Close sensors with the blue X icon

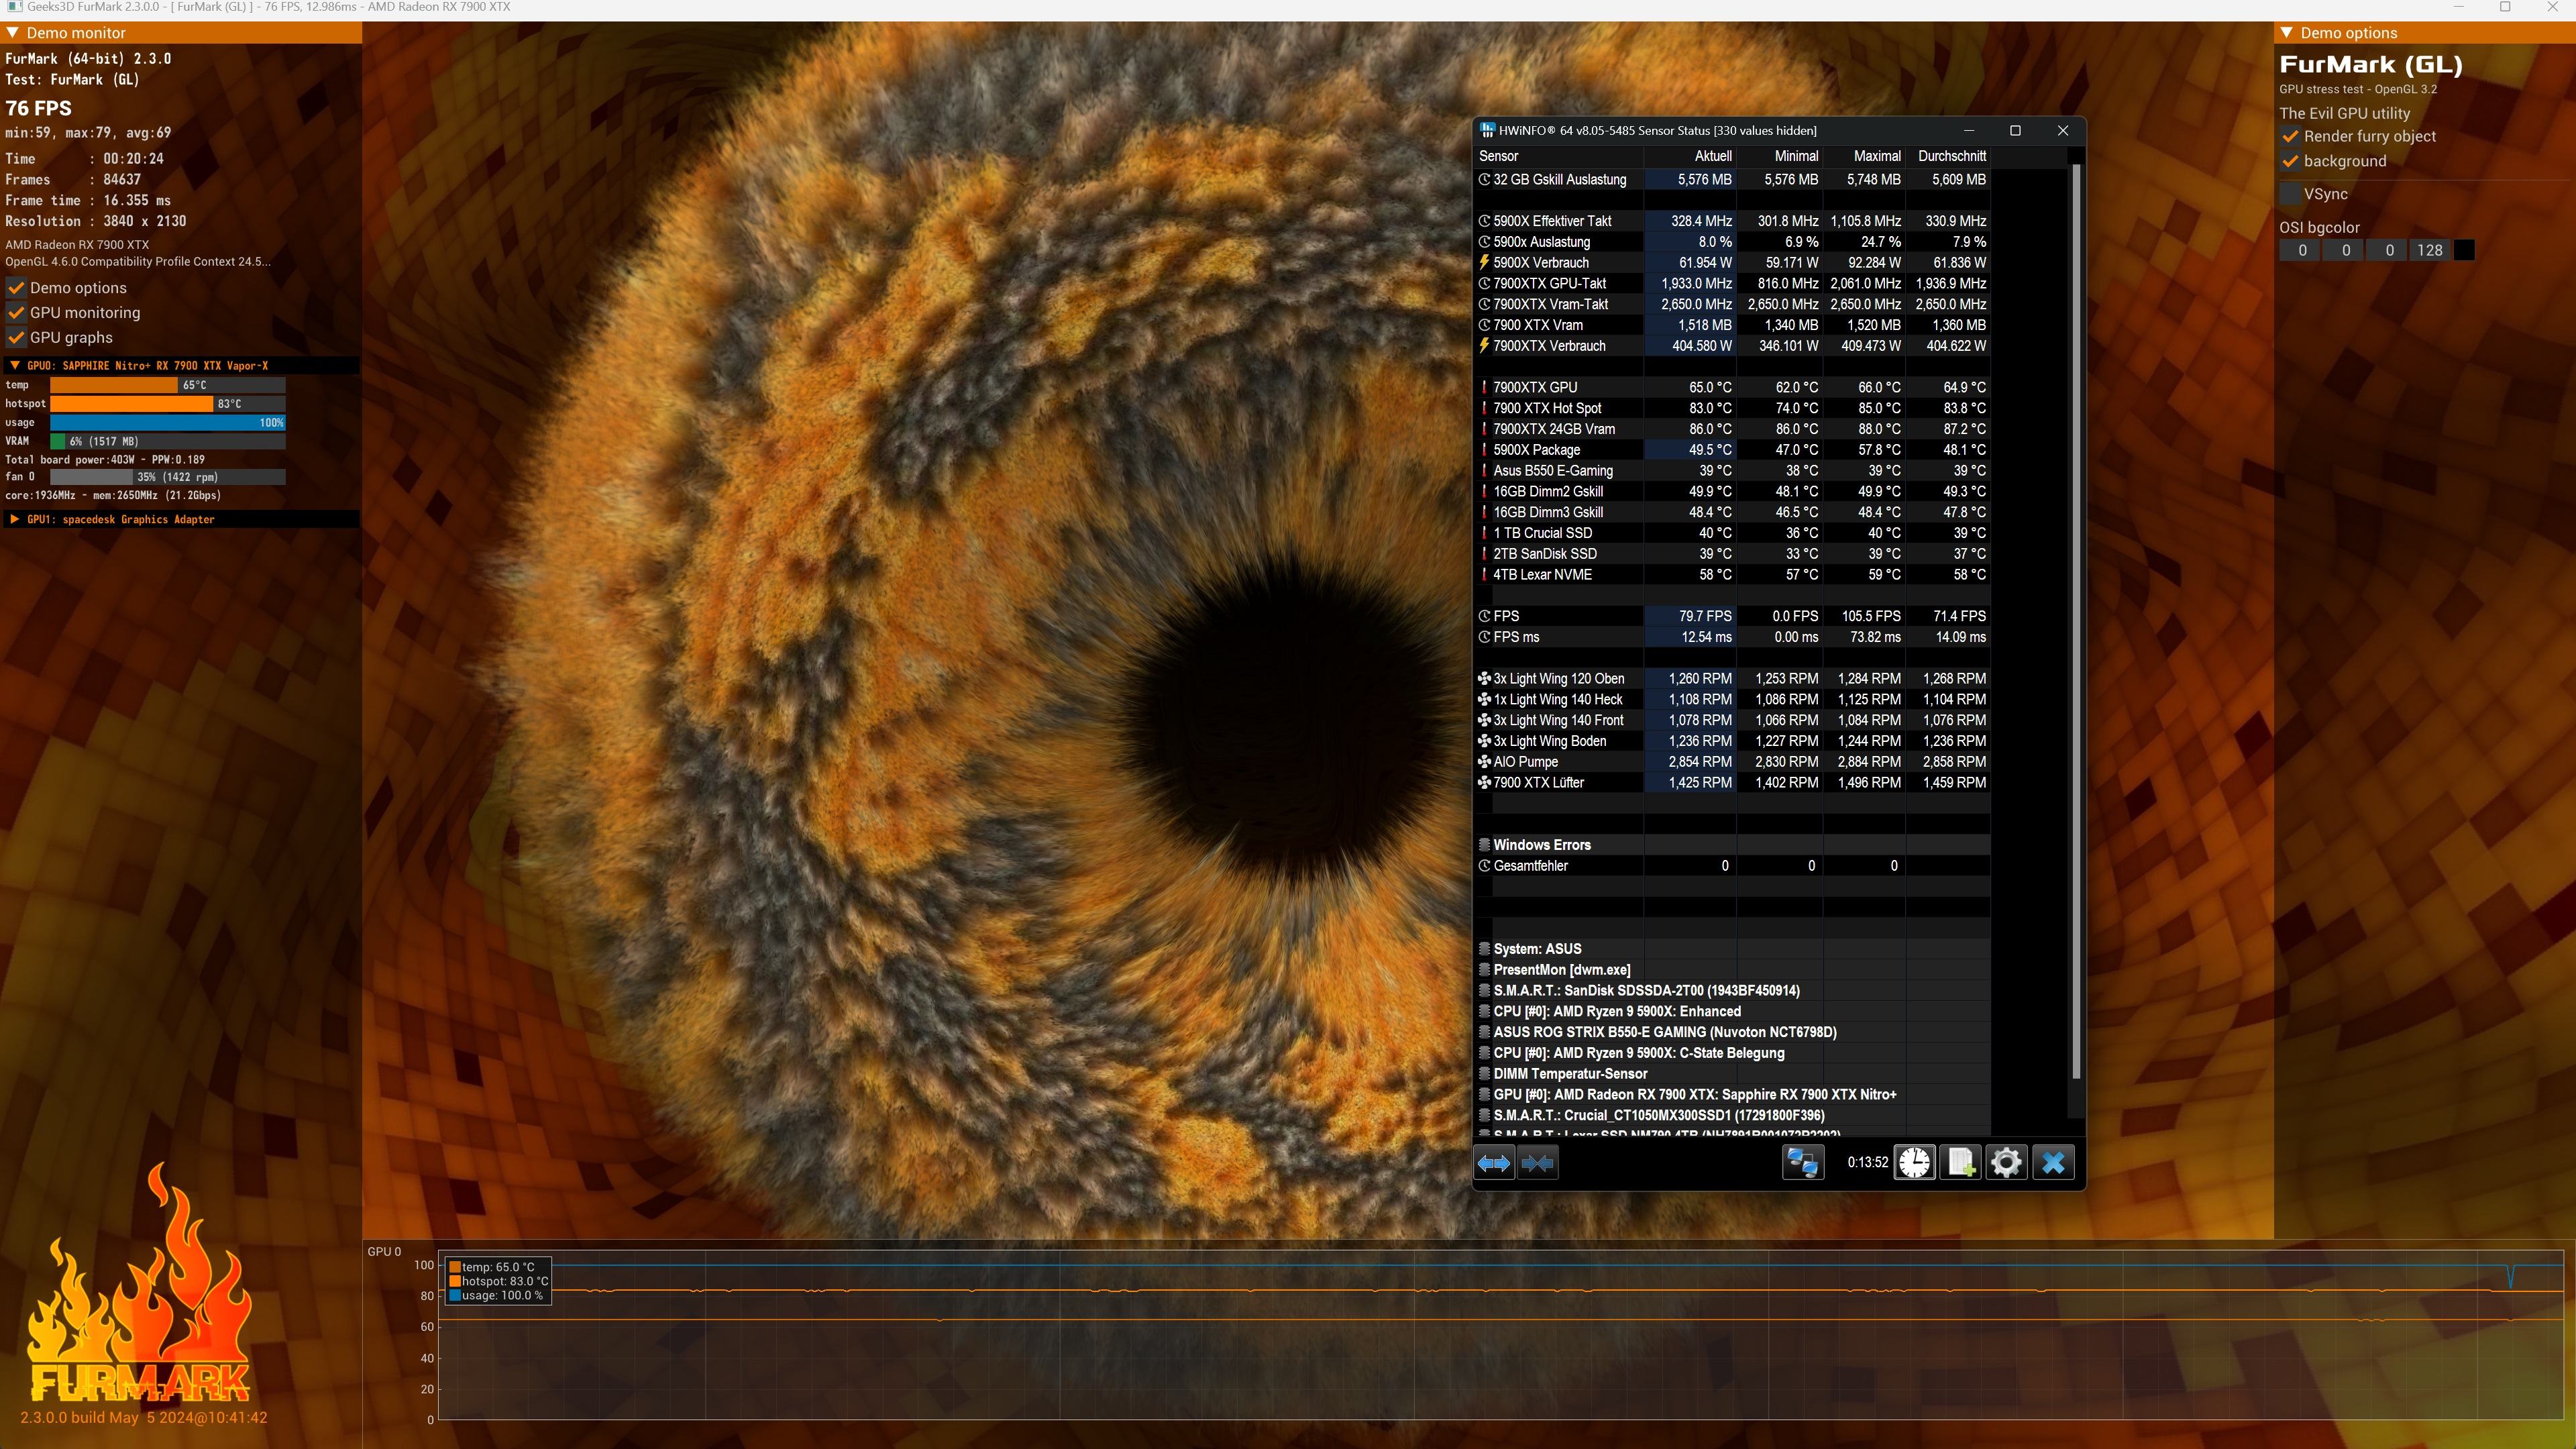tap(2053, 1163)
